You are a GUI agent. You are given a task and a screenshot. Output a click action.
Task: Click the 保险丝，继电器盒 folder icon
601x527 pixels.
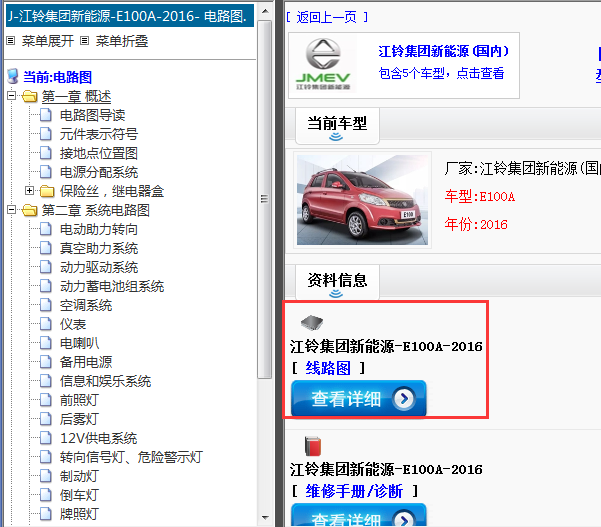click(x=47, y=191)
